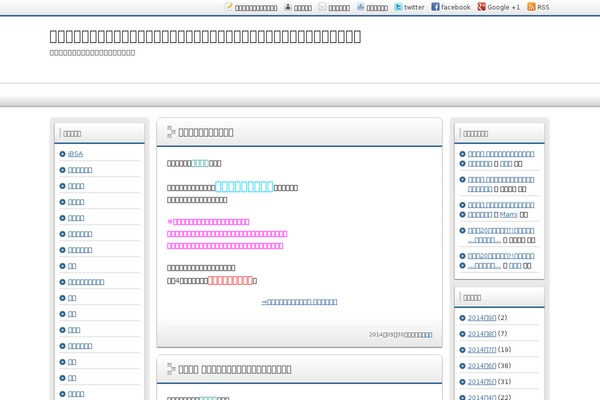The height and width of the screenshot is (400, 600).
Task: Open the 2014 archive link with count (38)
Action: point(482,366)
